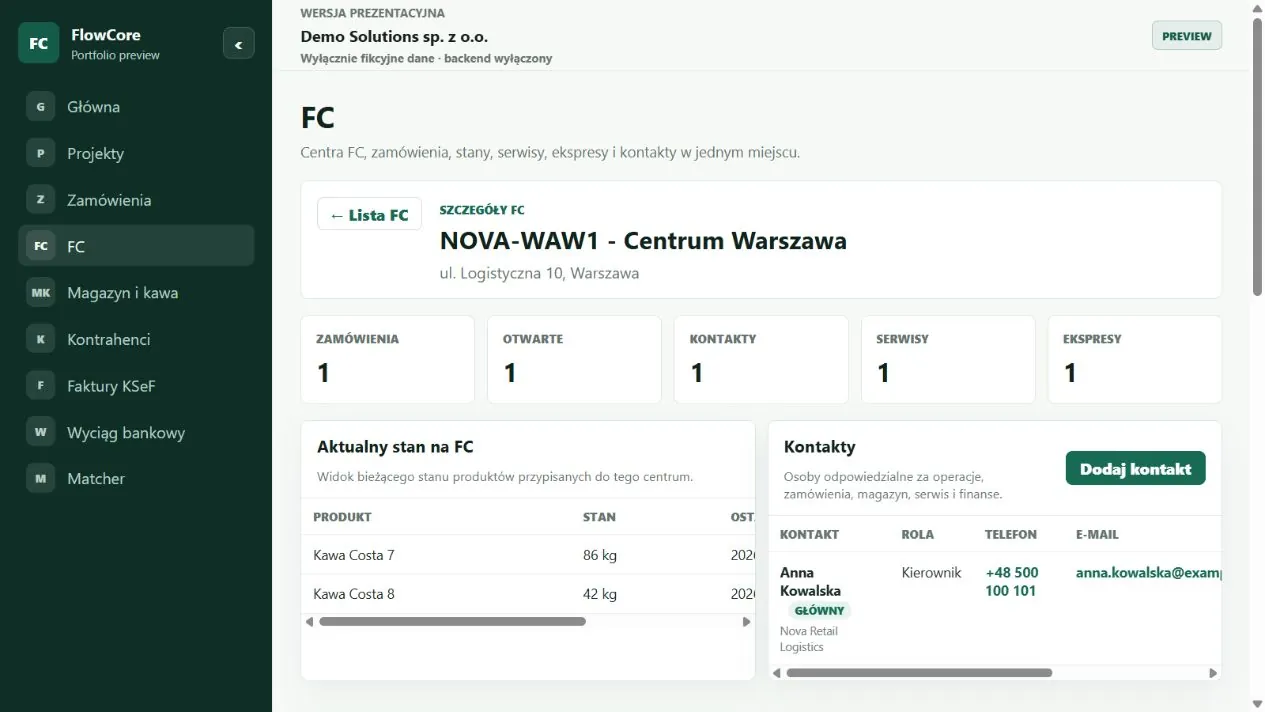Viewport: 1265px width, 712px height.
Task: Open the anna.kowalska e-mail link
Action: pos(1148,573)
